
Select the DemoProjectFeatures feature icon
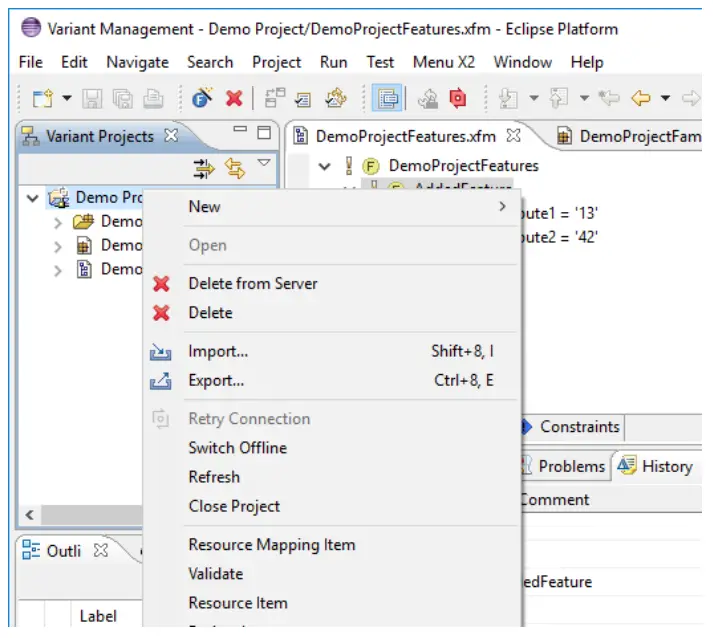coord(371,166)
